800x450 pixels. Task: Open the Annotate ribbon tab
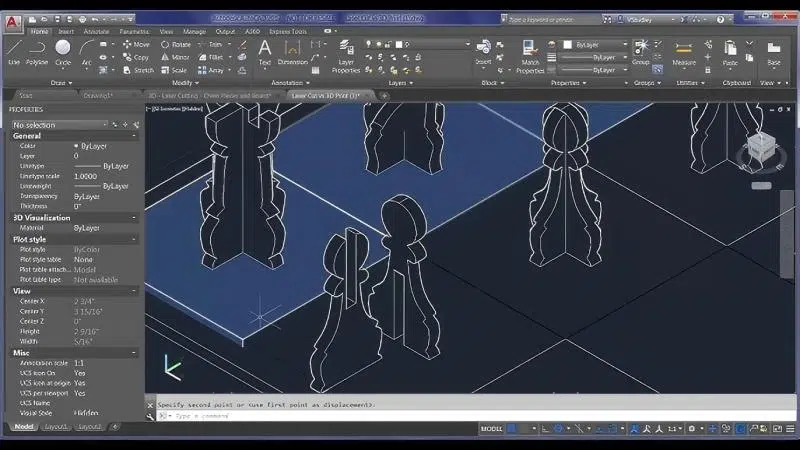pyautogui.click(x=96, y=31)
